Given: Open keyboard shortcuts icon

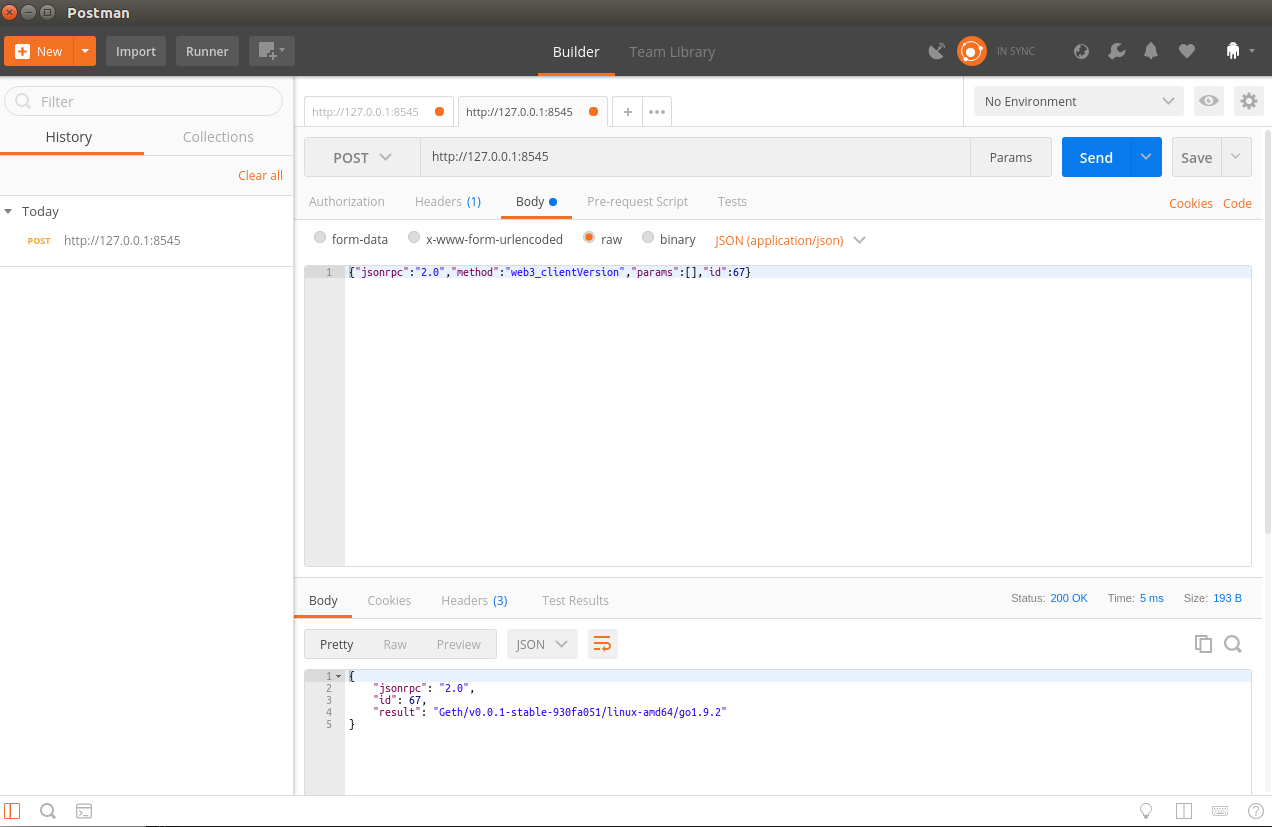Looking at the screenshot, I should pyautogui.click(x=1220, y=811).
